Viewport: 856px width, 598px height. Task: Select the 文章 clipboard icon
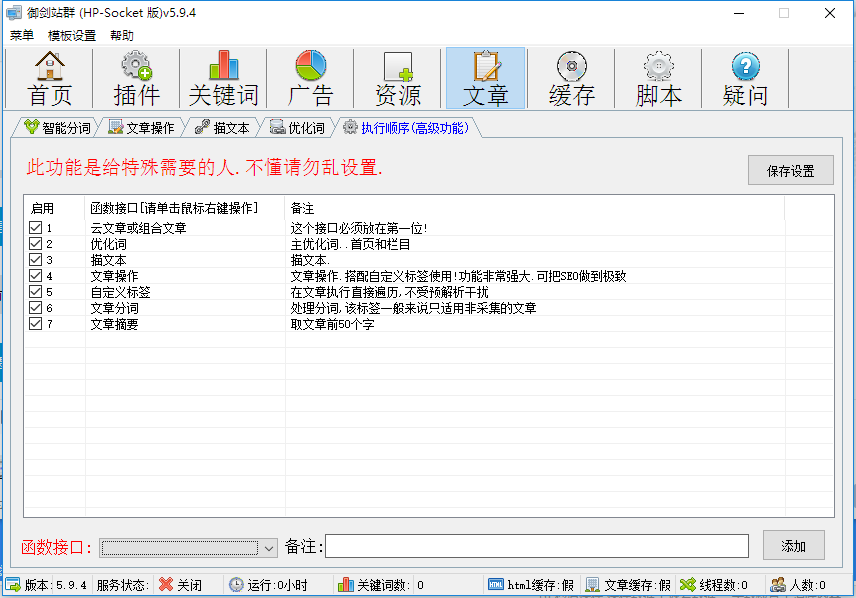[x=485, y=78]
